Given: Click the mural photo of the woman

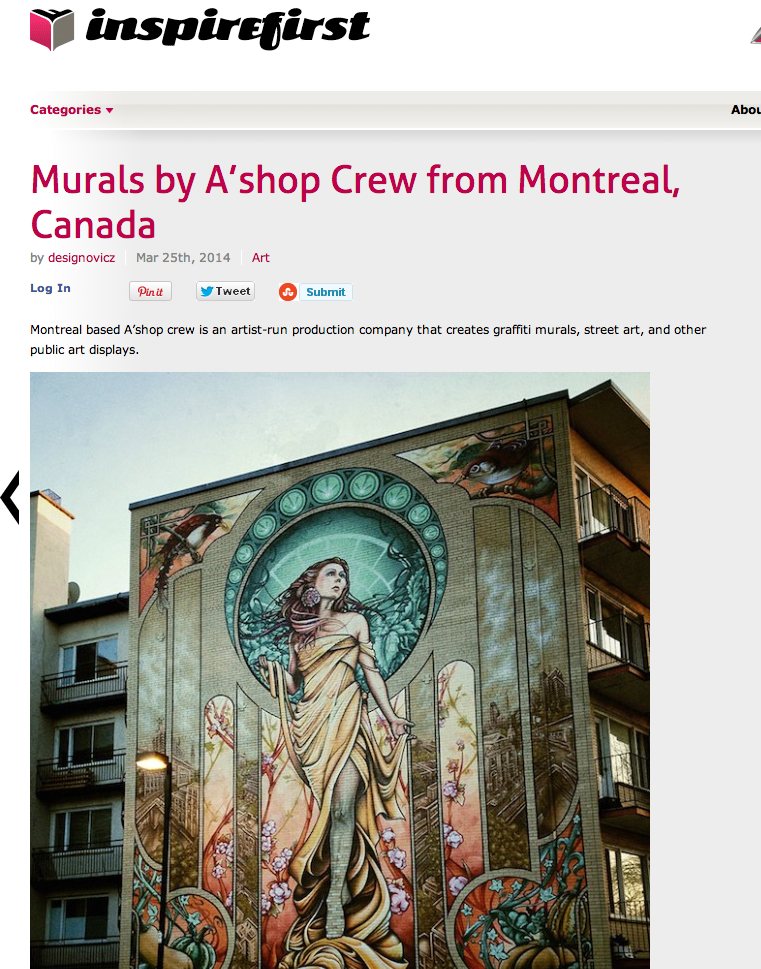Looking at the screenshot, I should pos(339,670).
